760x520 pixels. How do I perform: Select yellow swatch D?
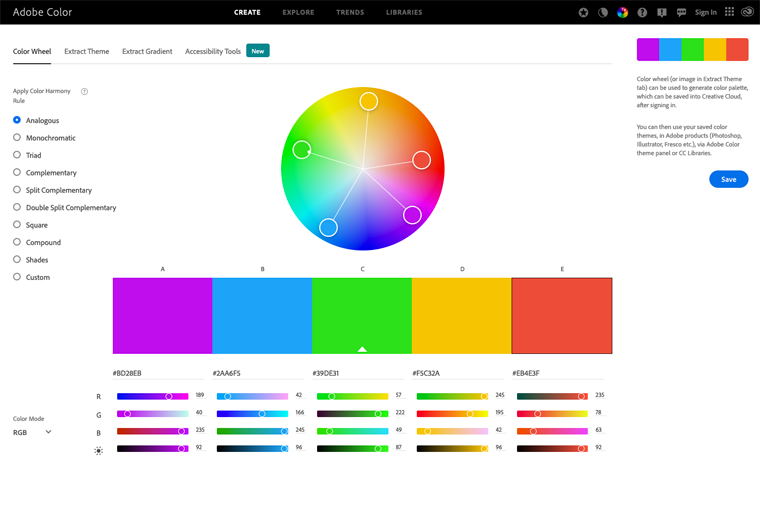(x=462, y=315)
